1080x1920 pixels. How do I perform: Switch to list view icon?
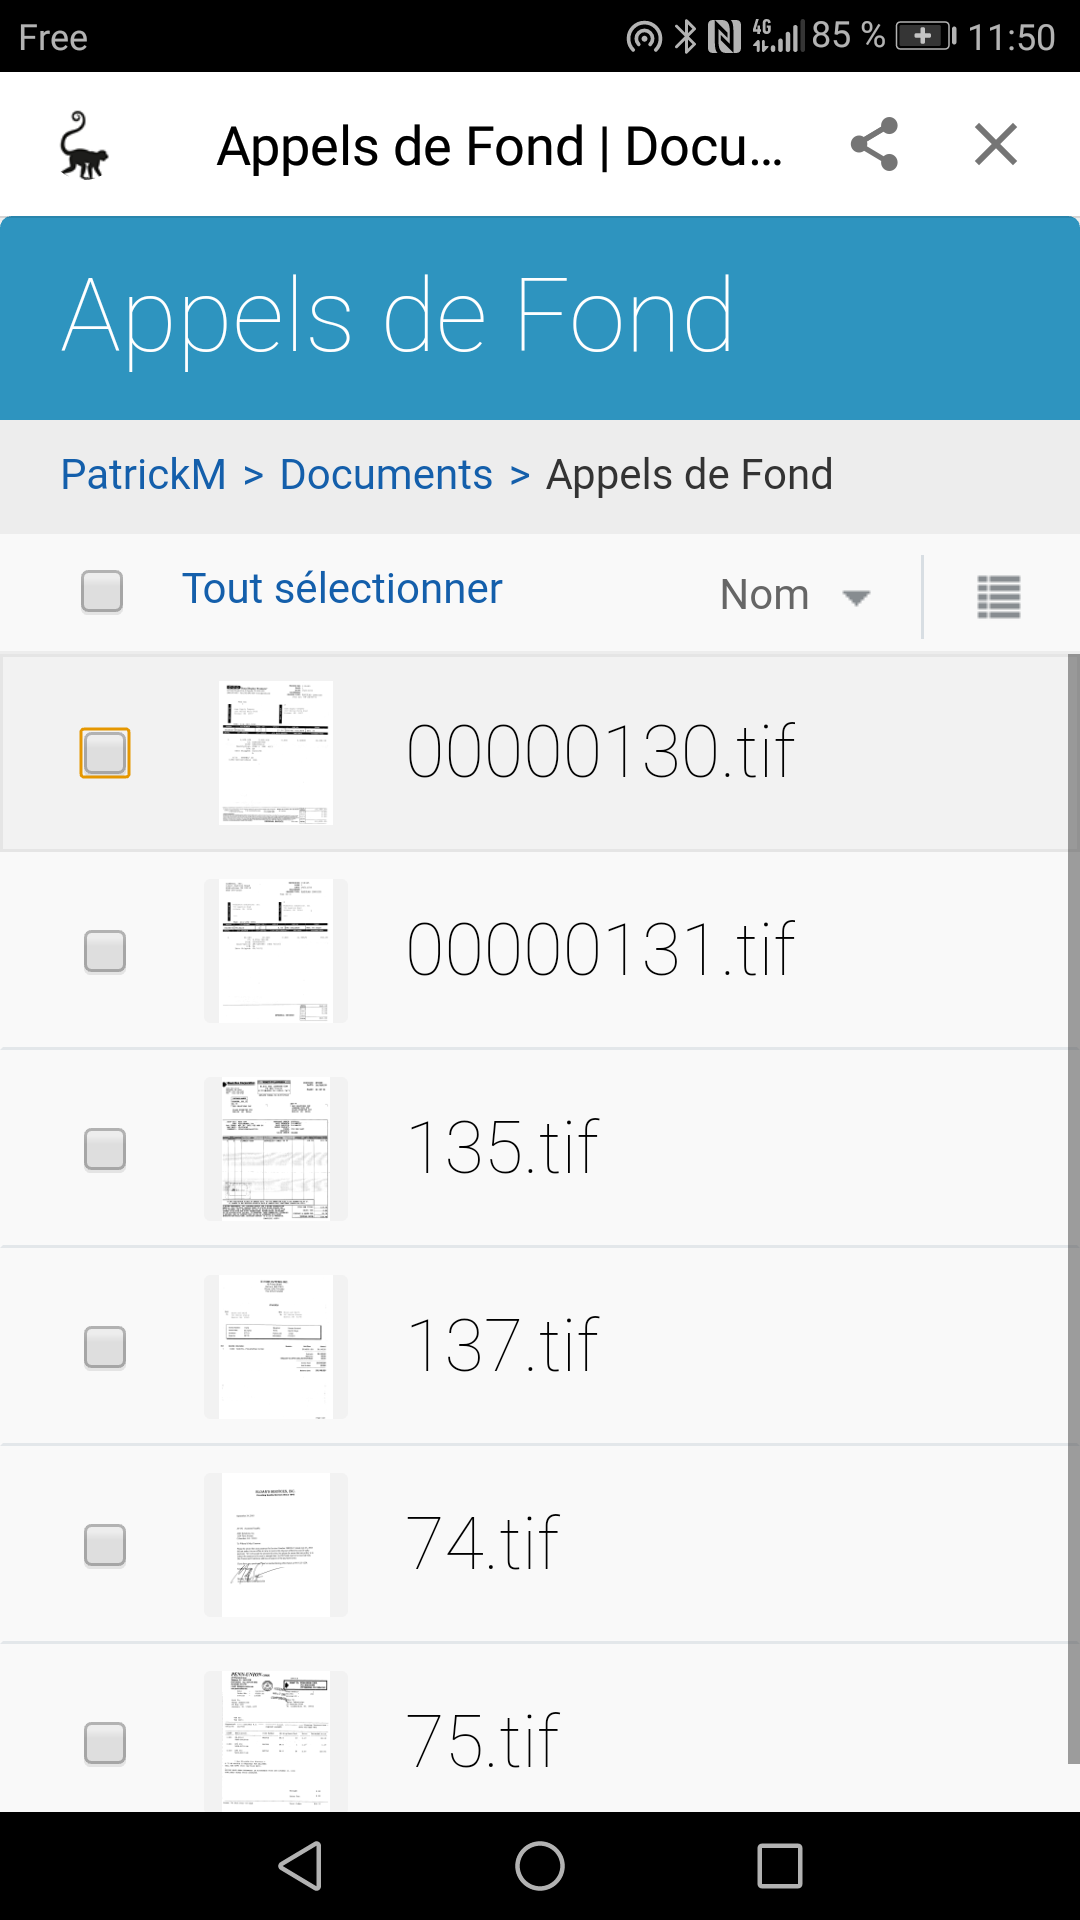(998, 597)
